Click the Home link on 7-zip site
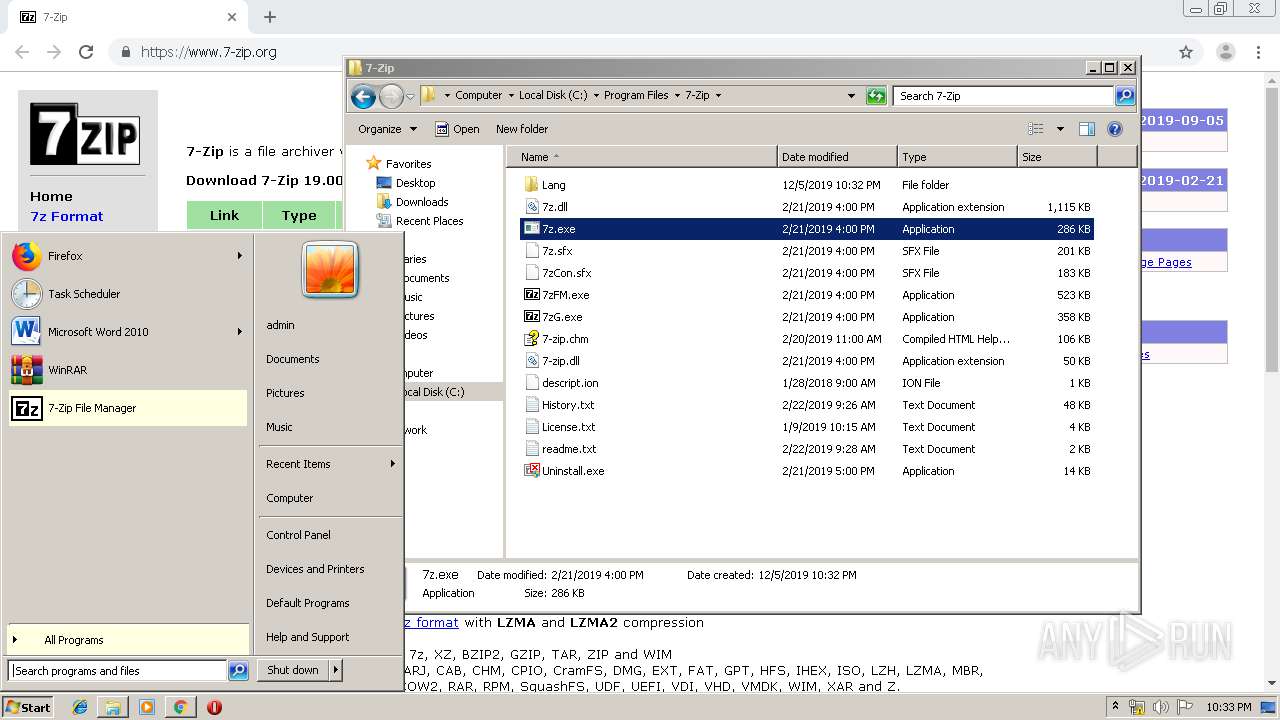Image resolution: width=1280 pixels, height=720 pixels. pos(51,196)
